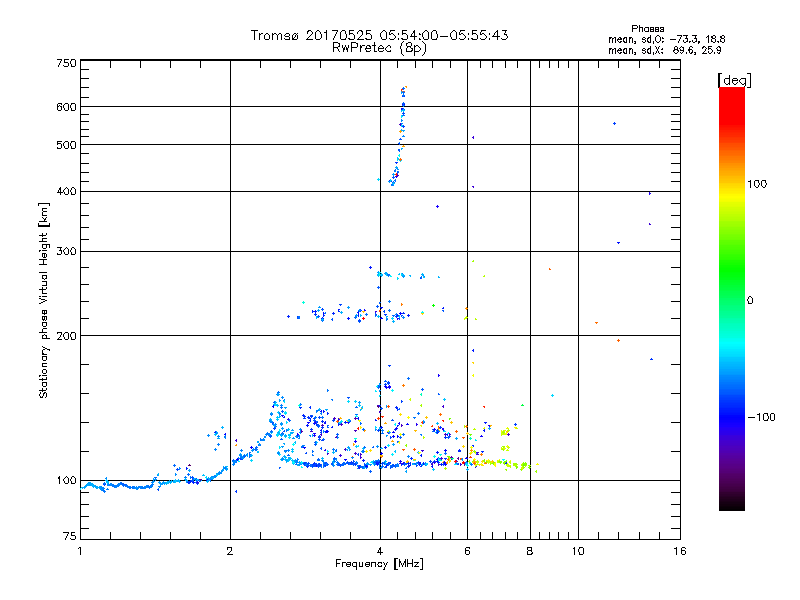Image resolution: width=800 pixels, height=600 pixels.
Task: Click the x-axis tick label '10'
Action: coord(578,551)
